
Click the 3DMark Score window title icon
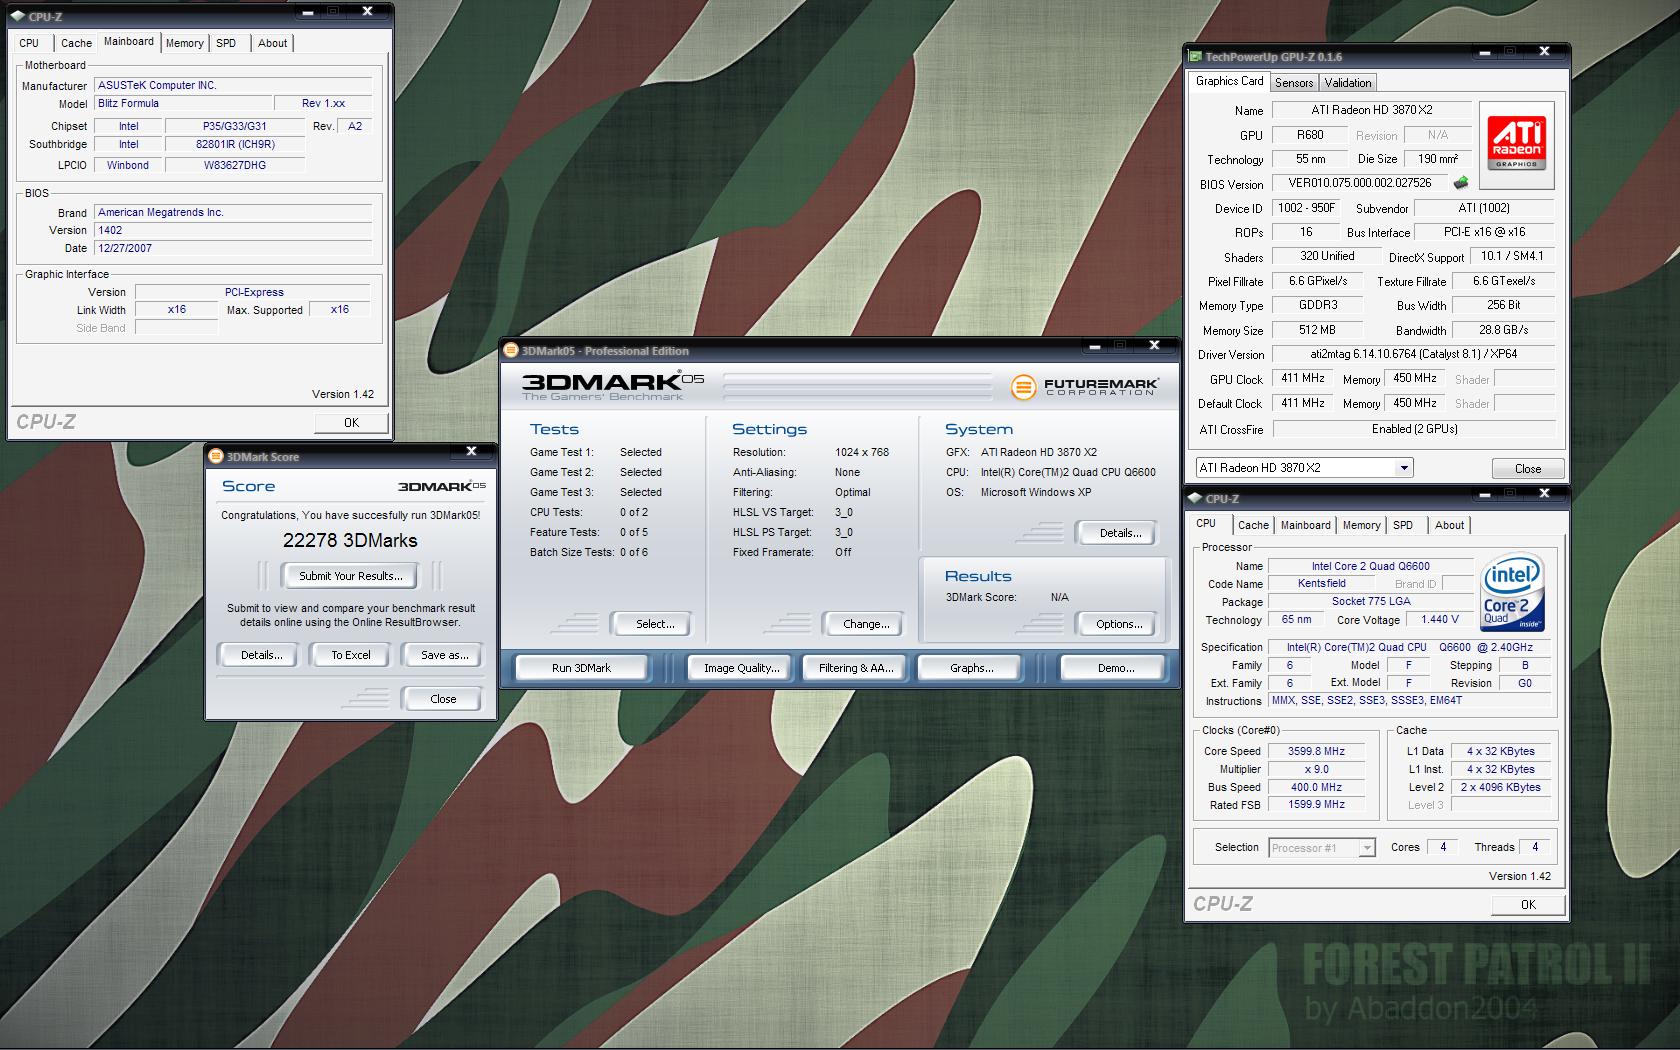click(x=215, y=457)
